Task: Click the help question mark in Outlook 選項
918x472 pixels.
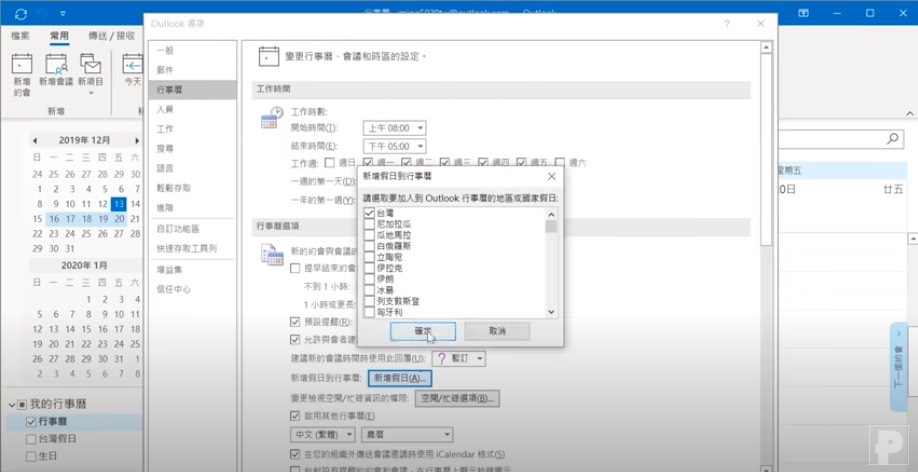Action: click(727, 24)
